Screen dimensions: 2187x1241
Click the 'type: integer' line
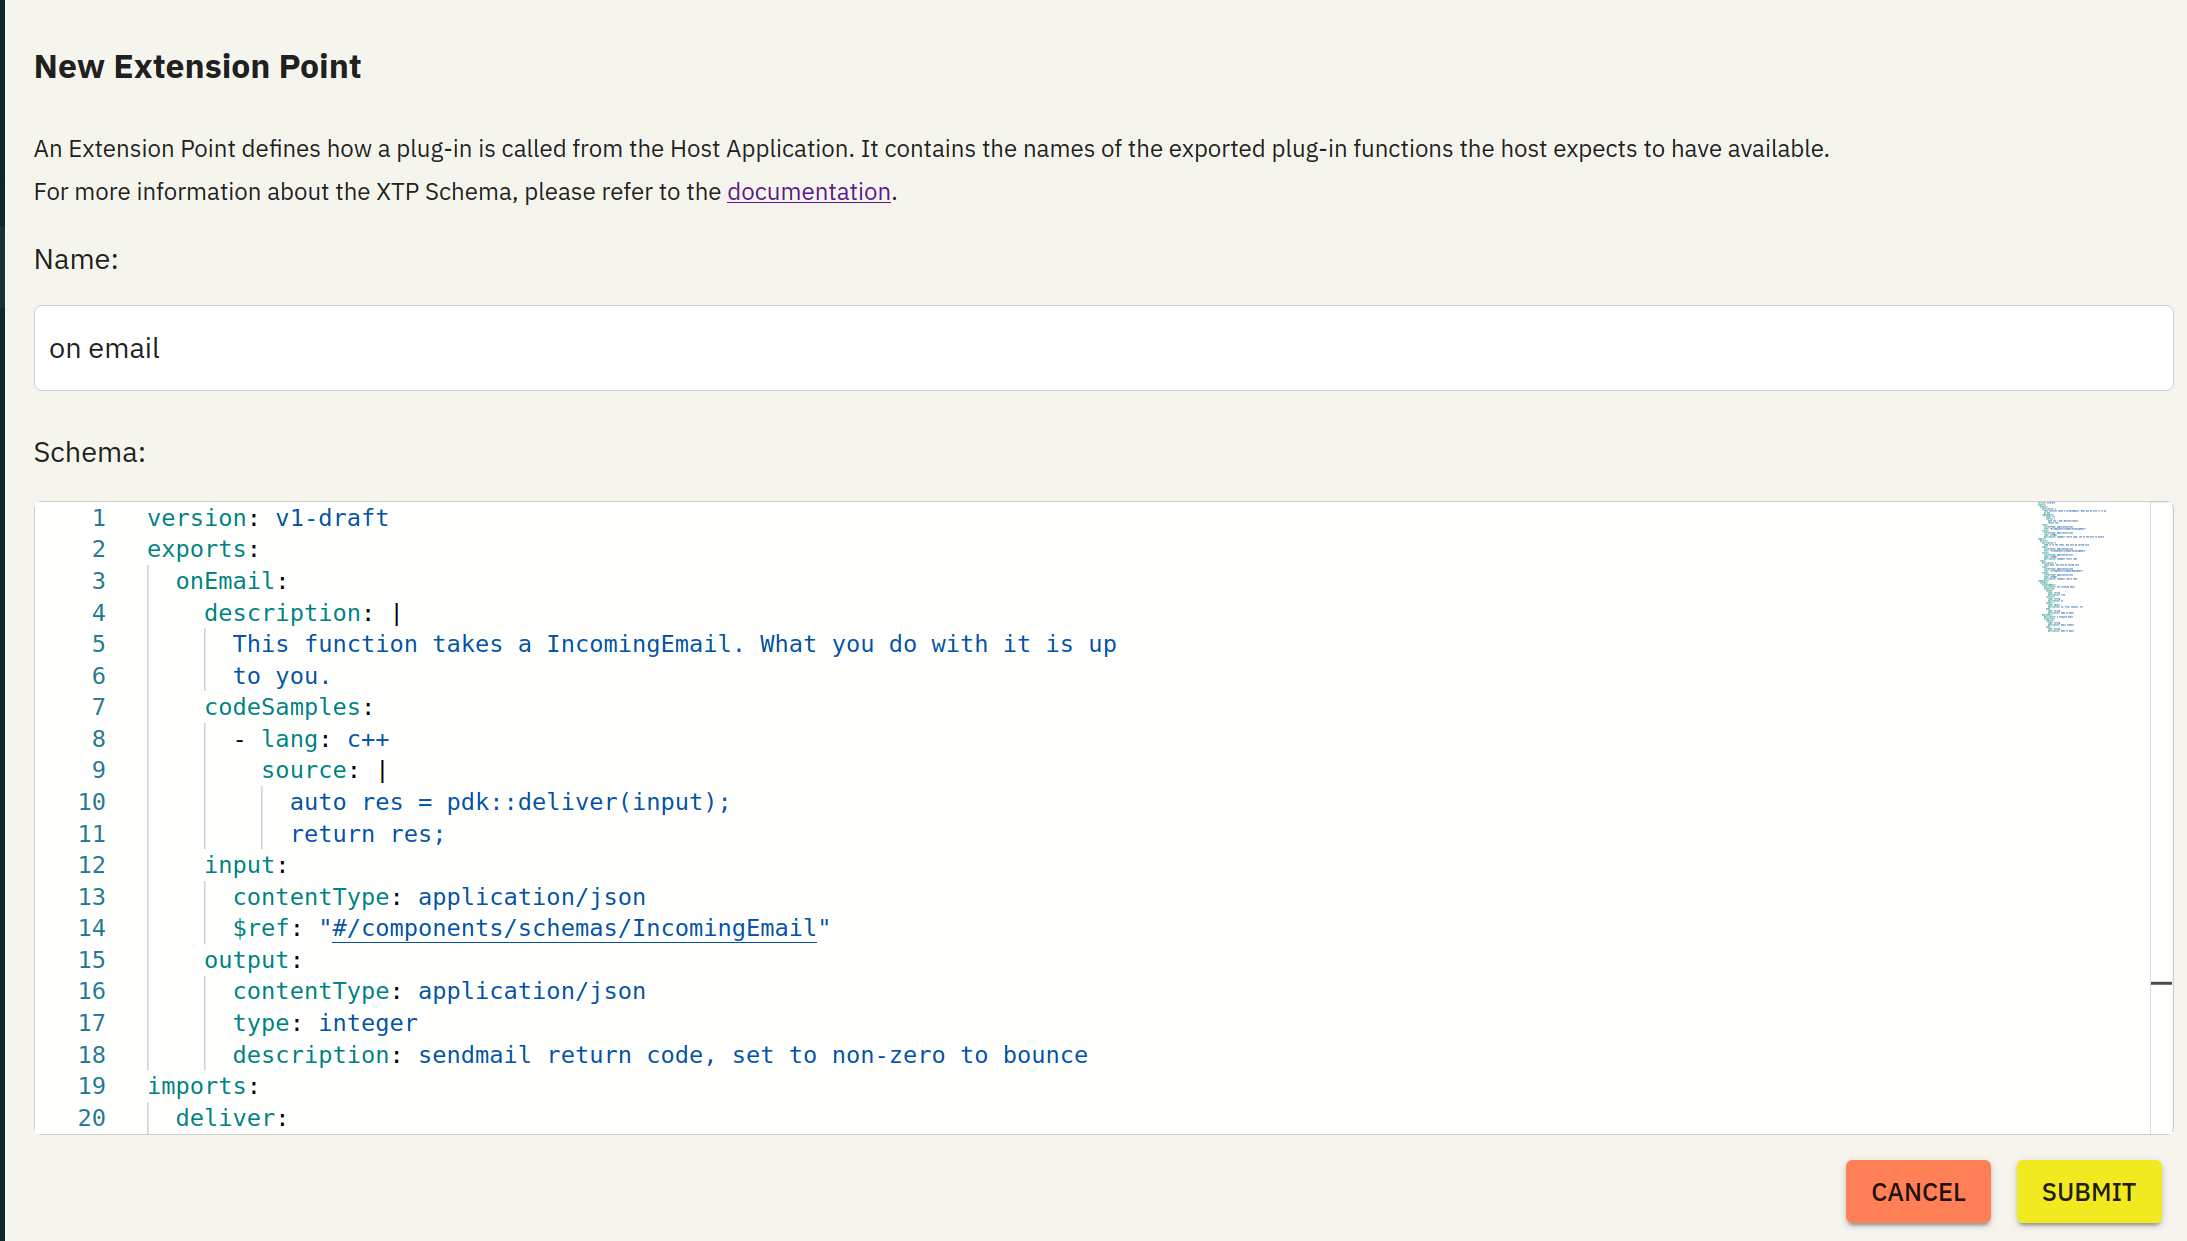click(x=325, y=1023)
